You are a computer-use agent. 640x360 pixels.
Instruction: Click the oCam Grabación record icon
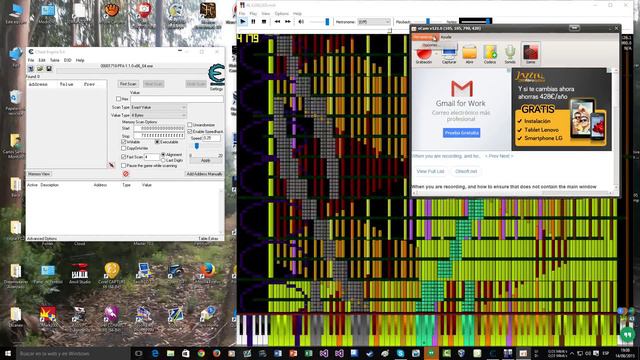424,55
